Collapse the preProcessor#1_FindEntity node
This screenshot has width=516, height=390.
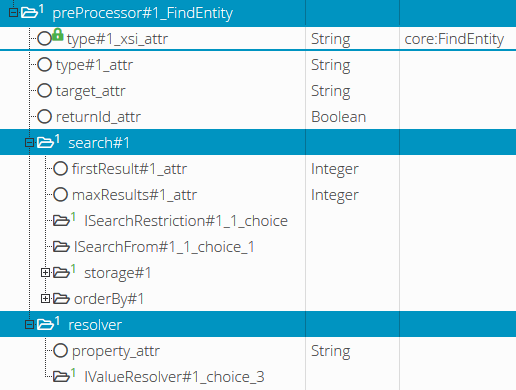(x=13, y=13)
